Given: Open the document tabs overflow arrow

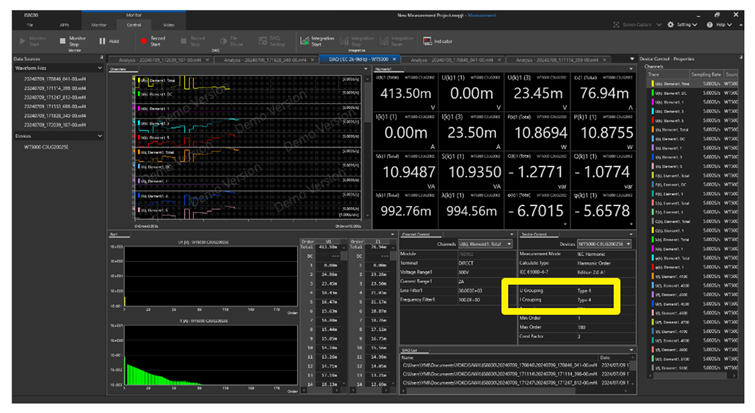Looking at the screenshot, I should coord(632,59).
